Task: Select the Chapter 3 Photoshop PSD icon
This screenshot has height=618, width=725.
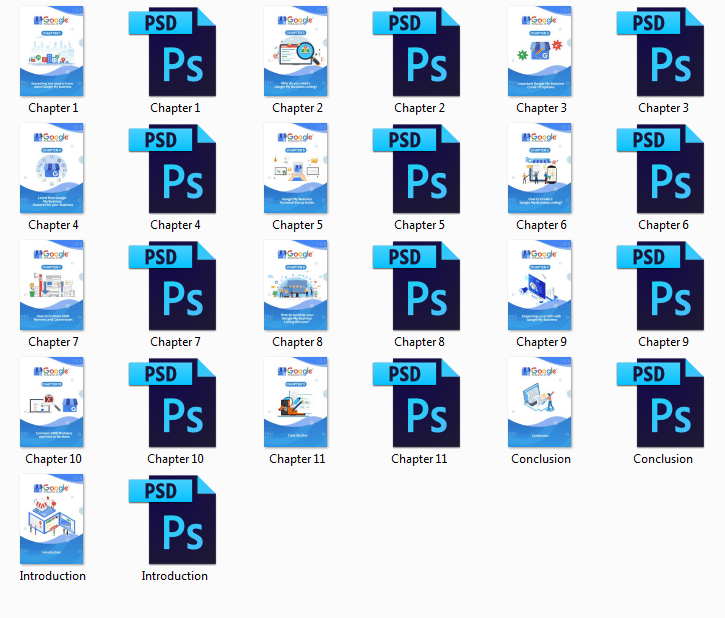Action: (x=663, y=52)
